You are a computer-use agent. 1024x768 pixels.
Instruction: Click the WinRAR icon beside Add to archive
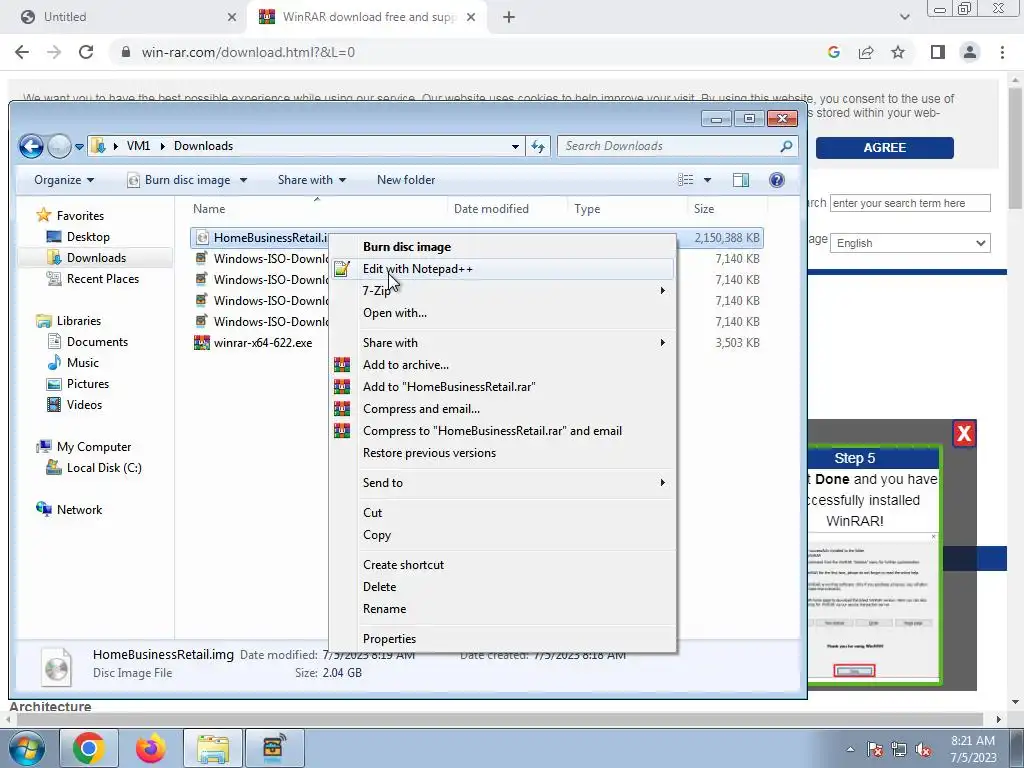[342, 364]
